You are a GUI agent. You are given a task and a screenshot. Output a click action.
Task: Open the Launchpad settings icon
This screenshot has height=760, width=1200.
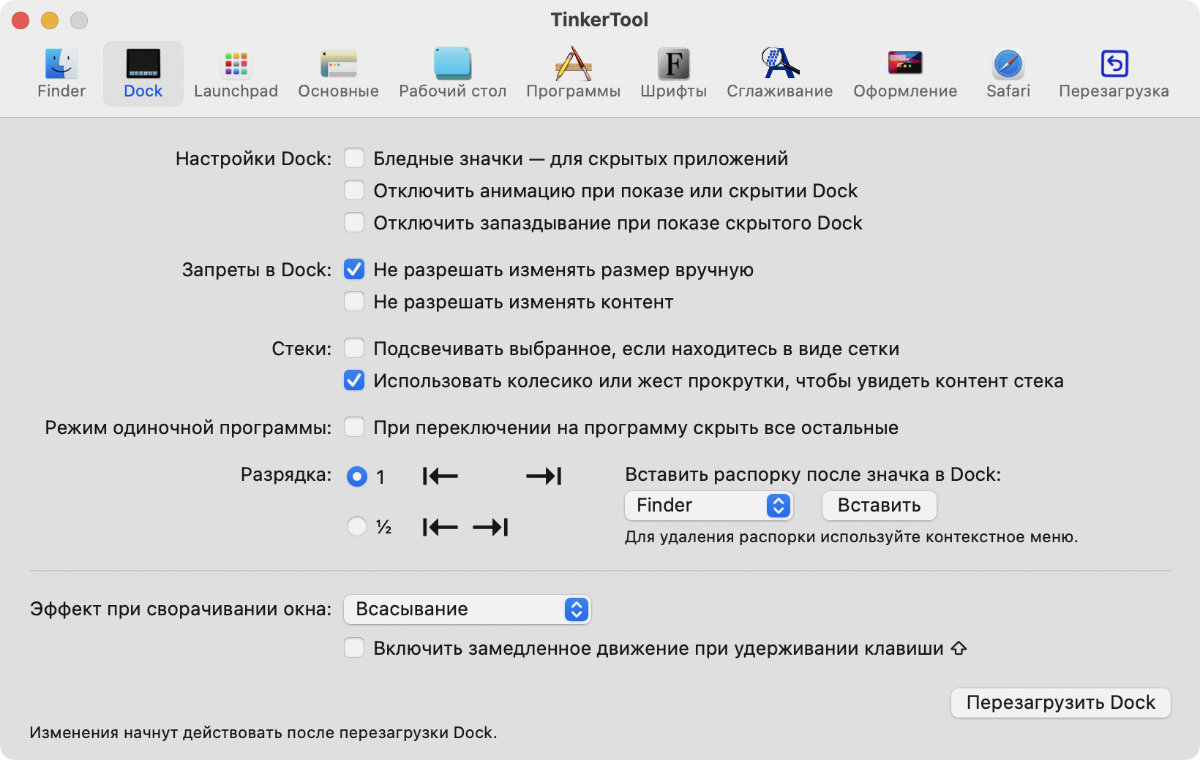(x=236, y=65)
